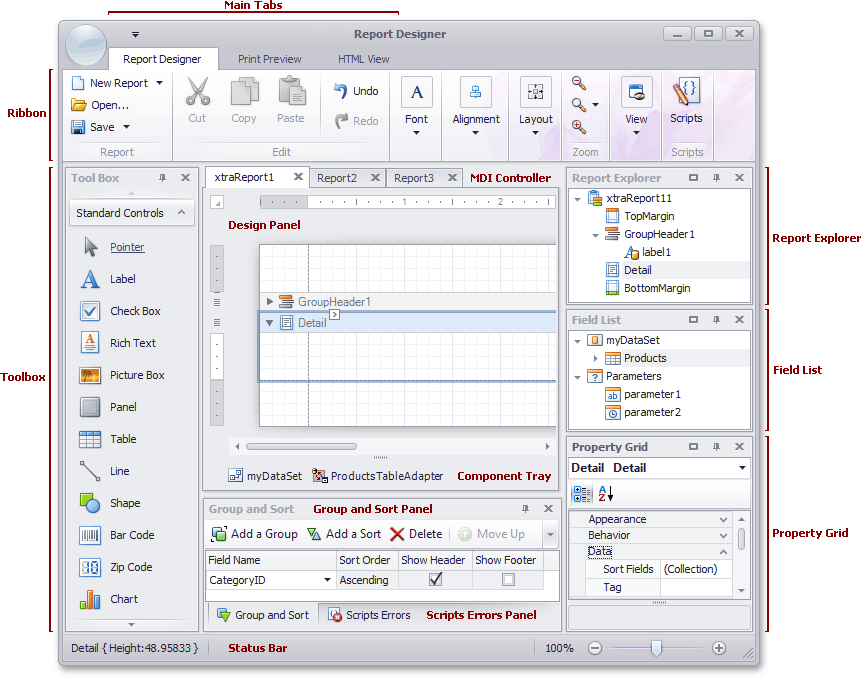Collapse the Standard Controls group
Image resolution: width=861 pixels, height=678 pixels.
182,212
